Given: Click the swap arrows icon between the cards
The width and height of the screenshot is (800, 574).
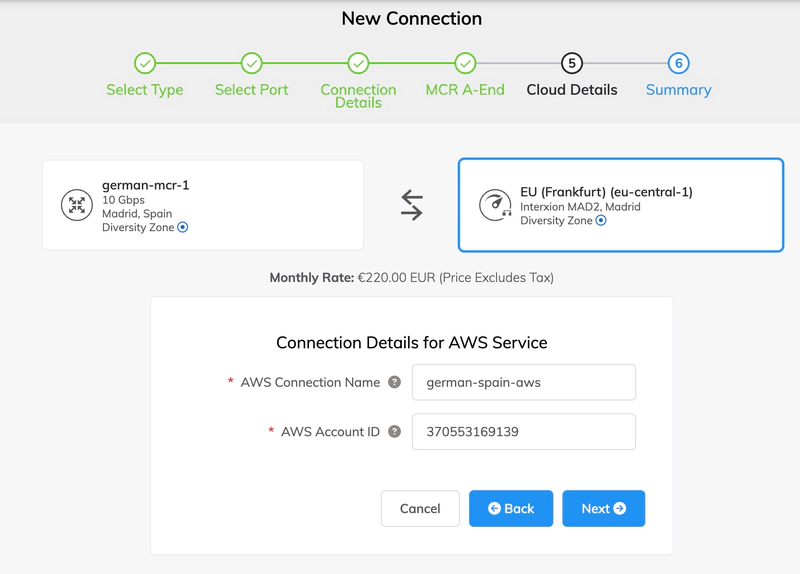Looking at the screenshot, I should click(x=412, y=205).
